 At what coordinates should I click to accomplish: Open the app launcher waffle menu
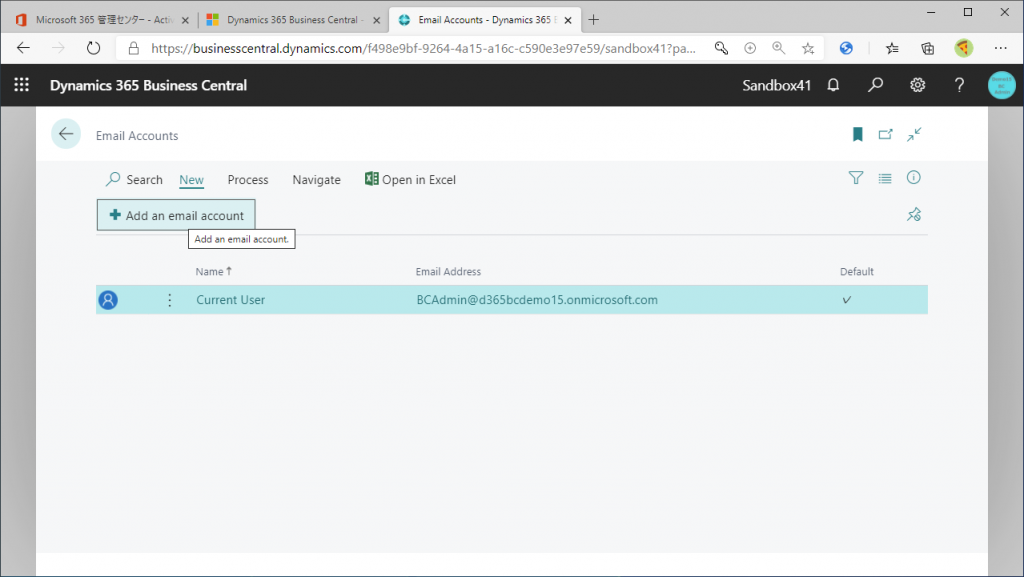(x=22, y=85)
